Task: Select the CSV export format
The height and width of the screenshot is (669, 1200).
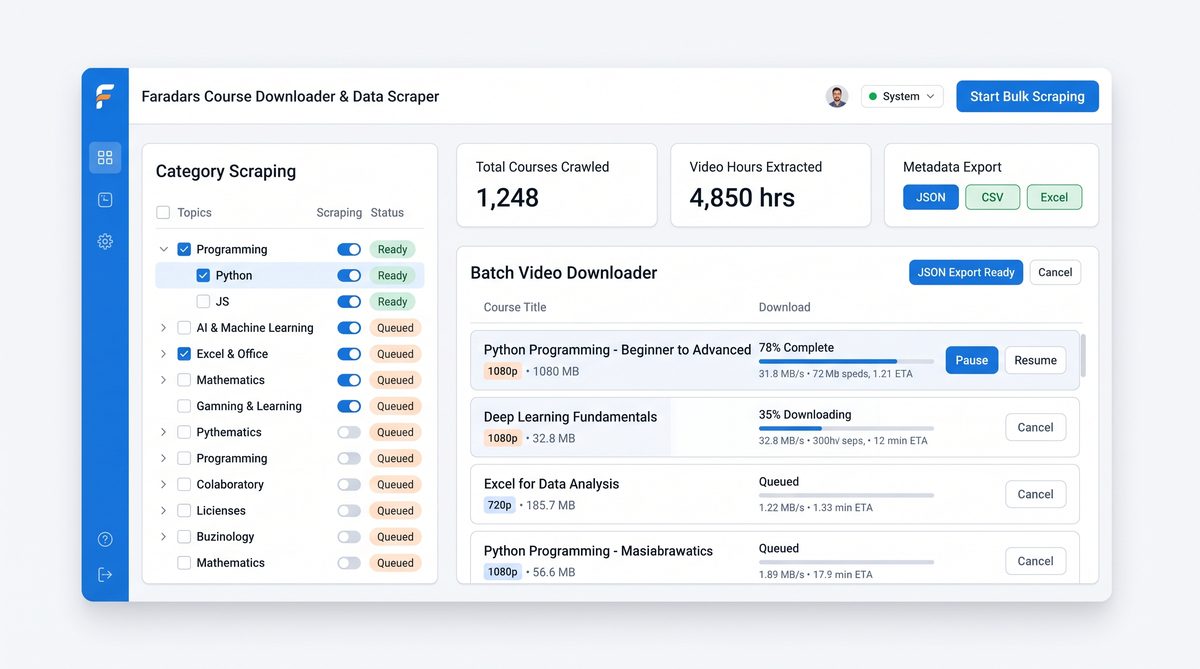Action: (992, 197)
